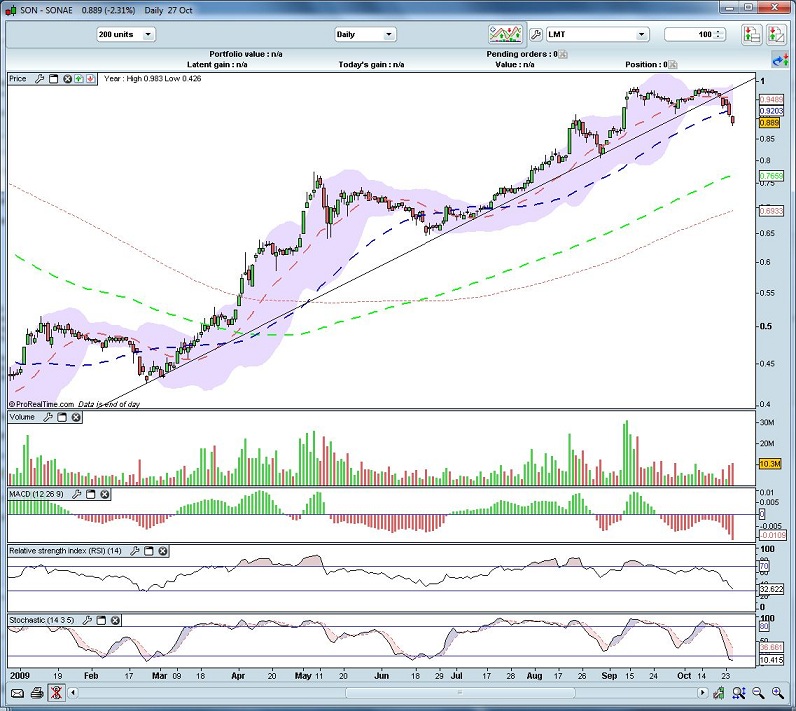
Task: Toggle the crossed-out red X tool button
Action: coord(56,693)
